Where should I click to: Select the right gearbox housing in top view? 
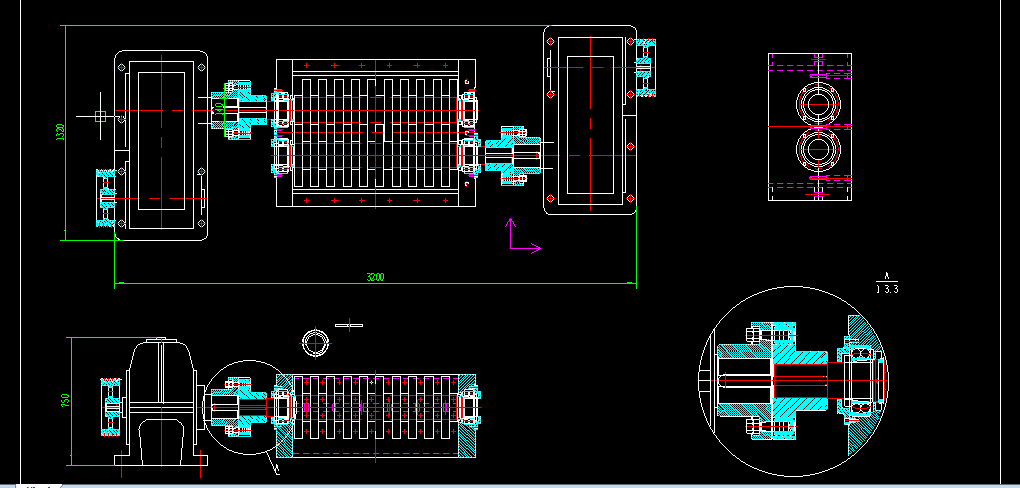coord(590,120)
